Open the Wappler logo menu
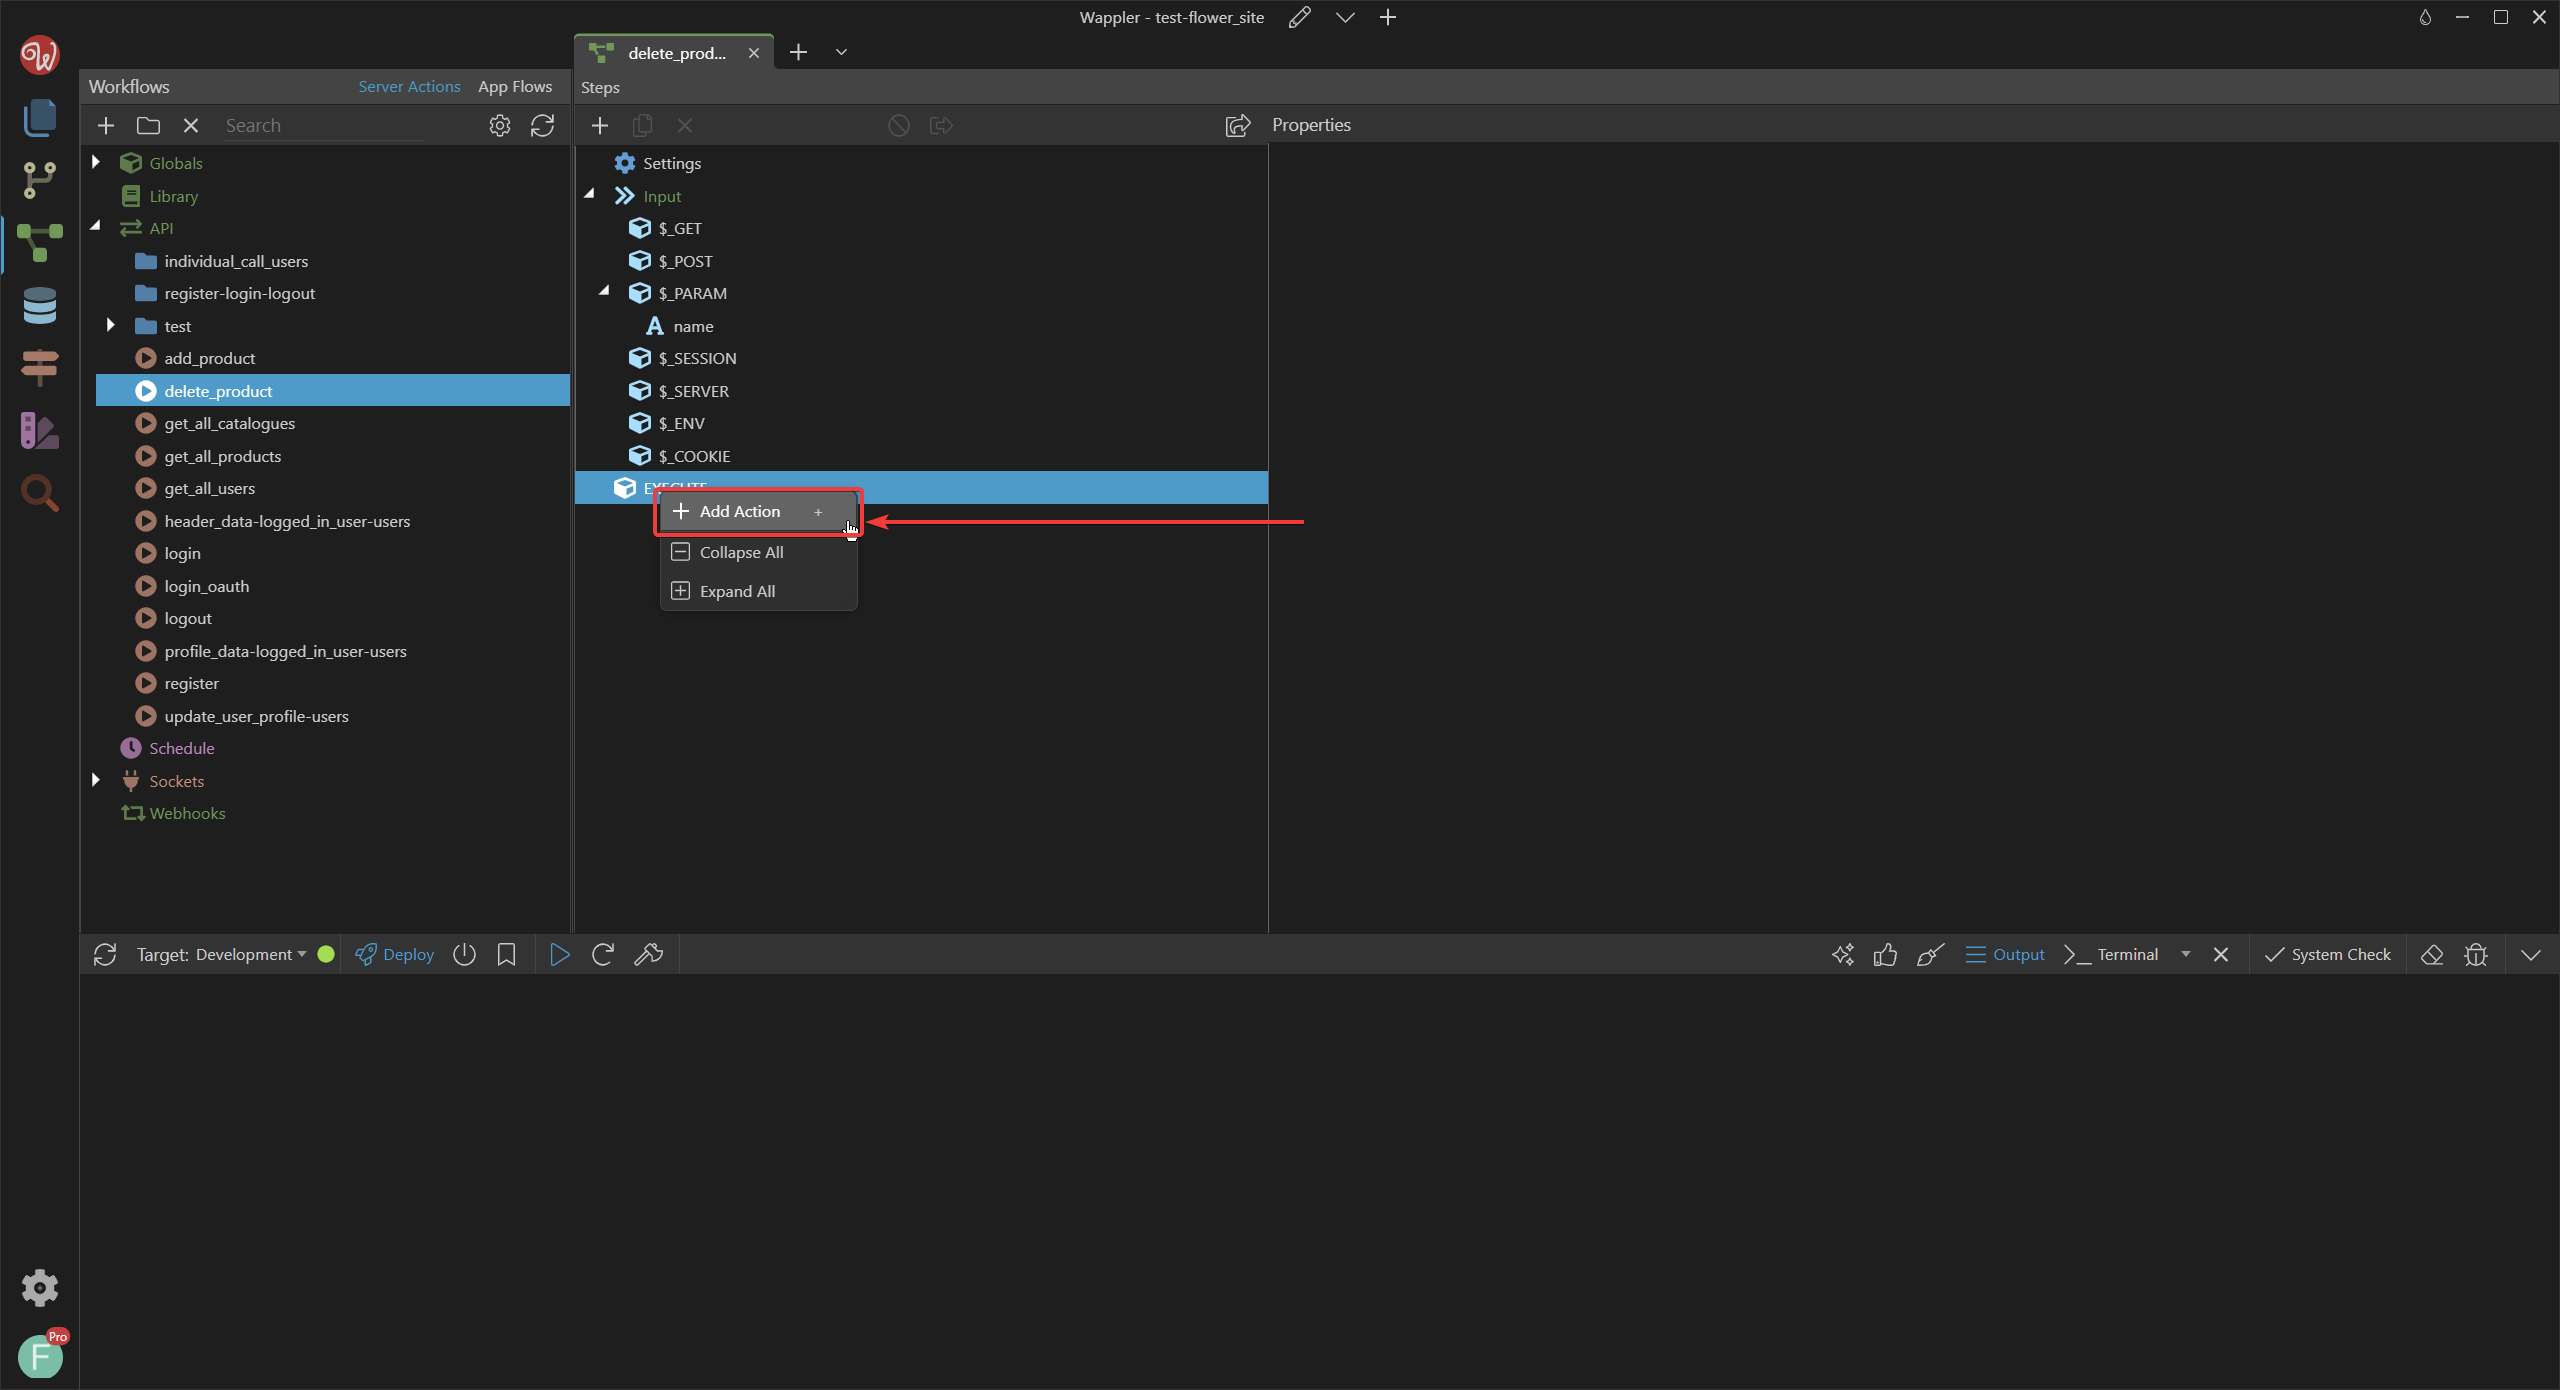The height and width of the screenshot is (1390, 2560). pyautogui.click(x=39, y=55)
